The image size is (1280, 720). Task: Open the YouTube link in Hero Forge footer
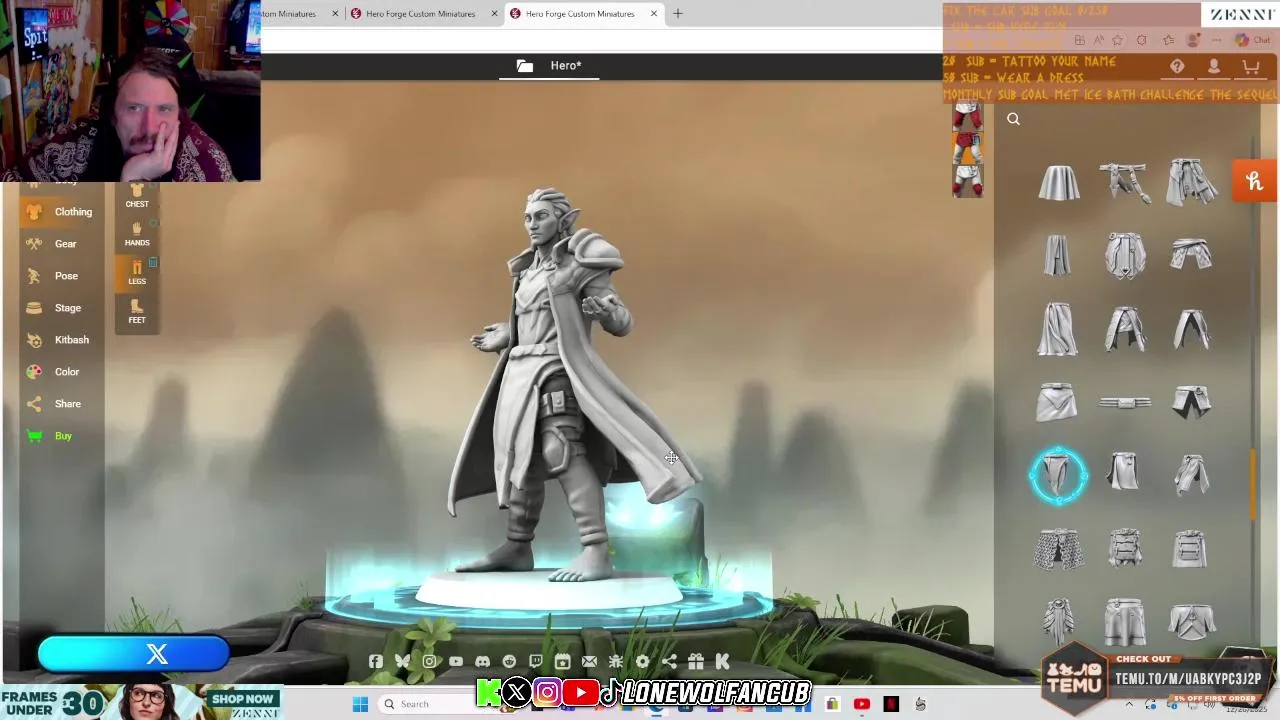pos(455,661)
